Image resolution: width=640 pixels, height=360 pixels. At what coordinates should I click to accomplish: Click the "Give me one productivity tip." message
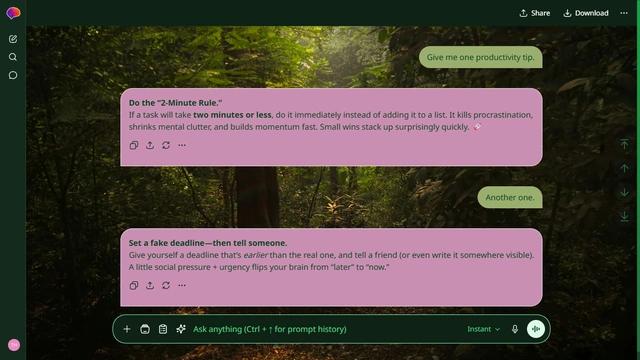coord(480,57)
